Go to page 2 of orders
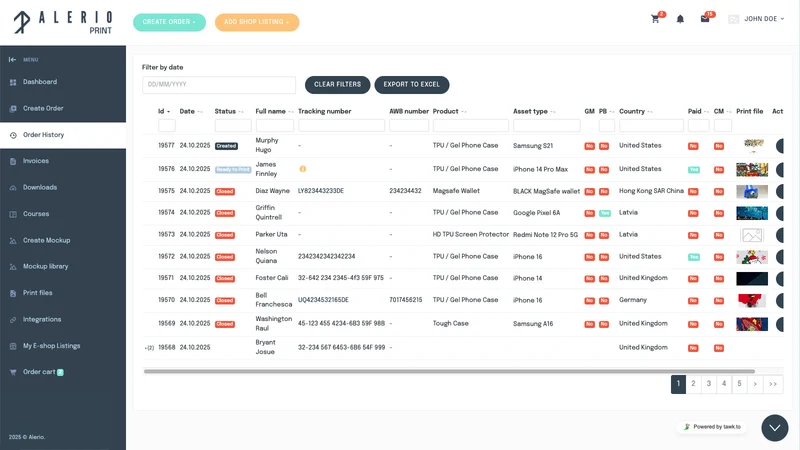This screenshot has width=800, height=450. pyautogui.click(x=693, y=384)
